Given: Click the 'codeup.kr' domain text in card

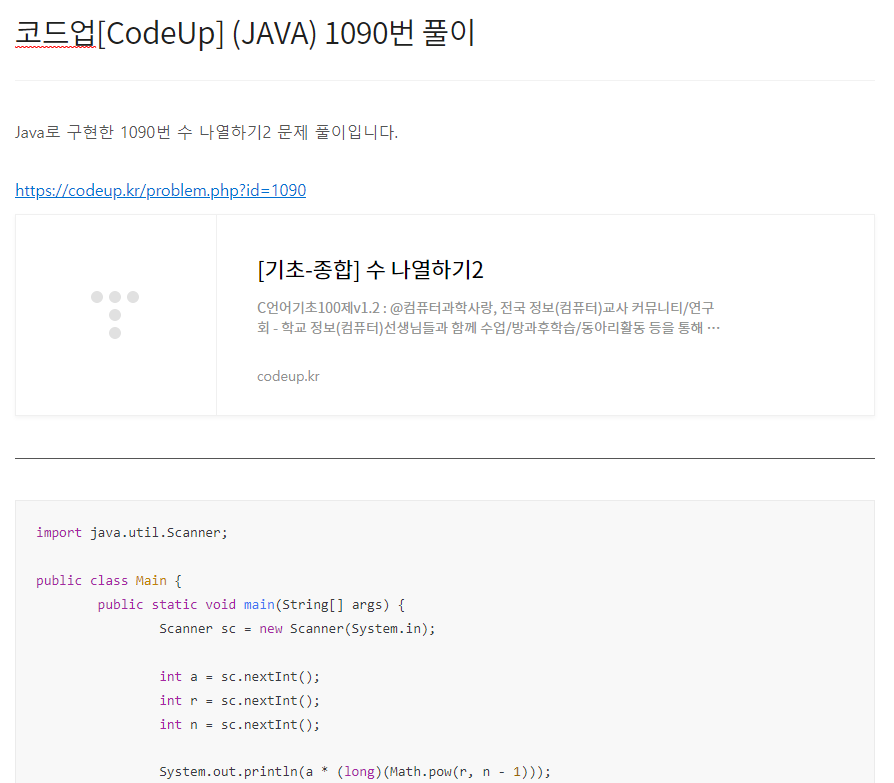Looking at the screenshot, I should click(x=288, y=376).
